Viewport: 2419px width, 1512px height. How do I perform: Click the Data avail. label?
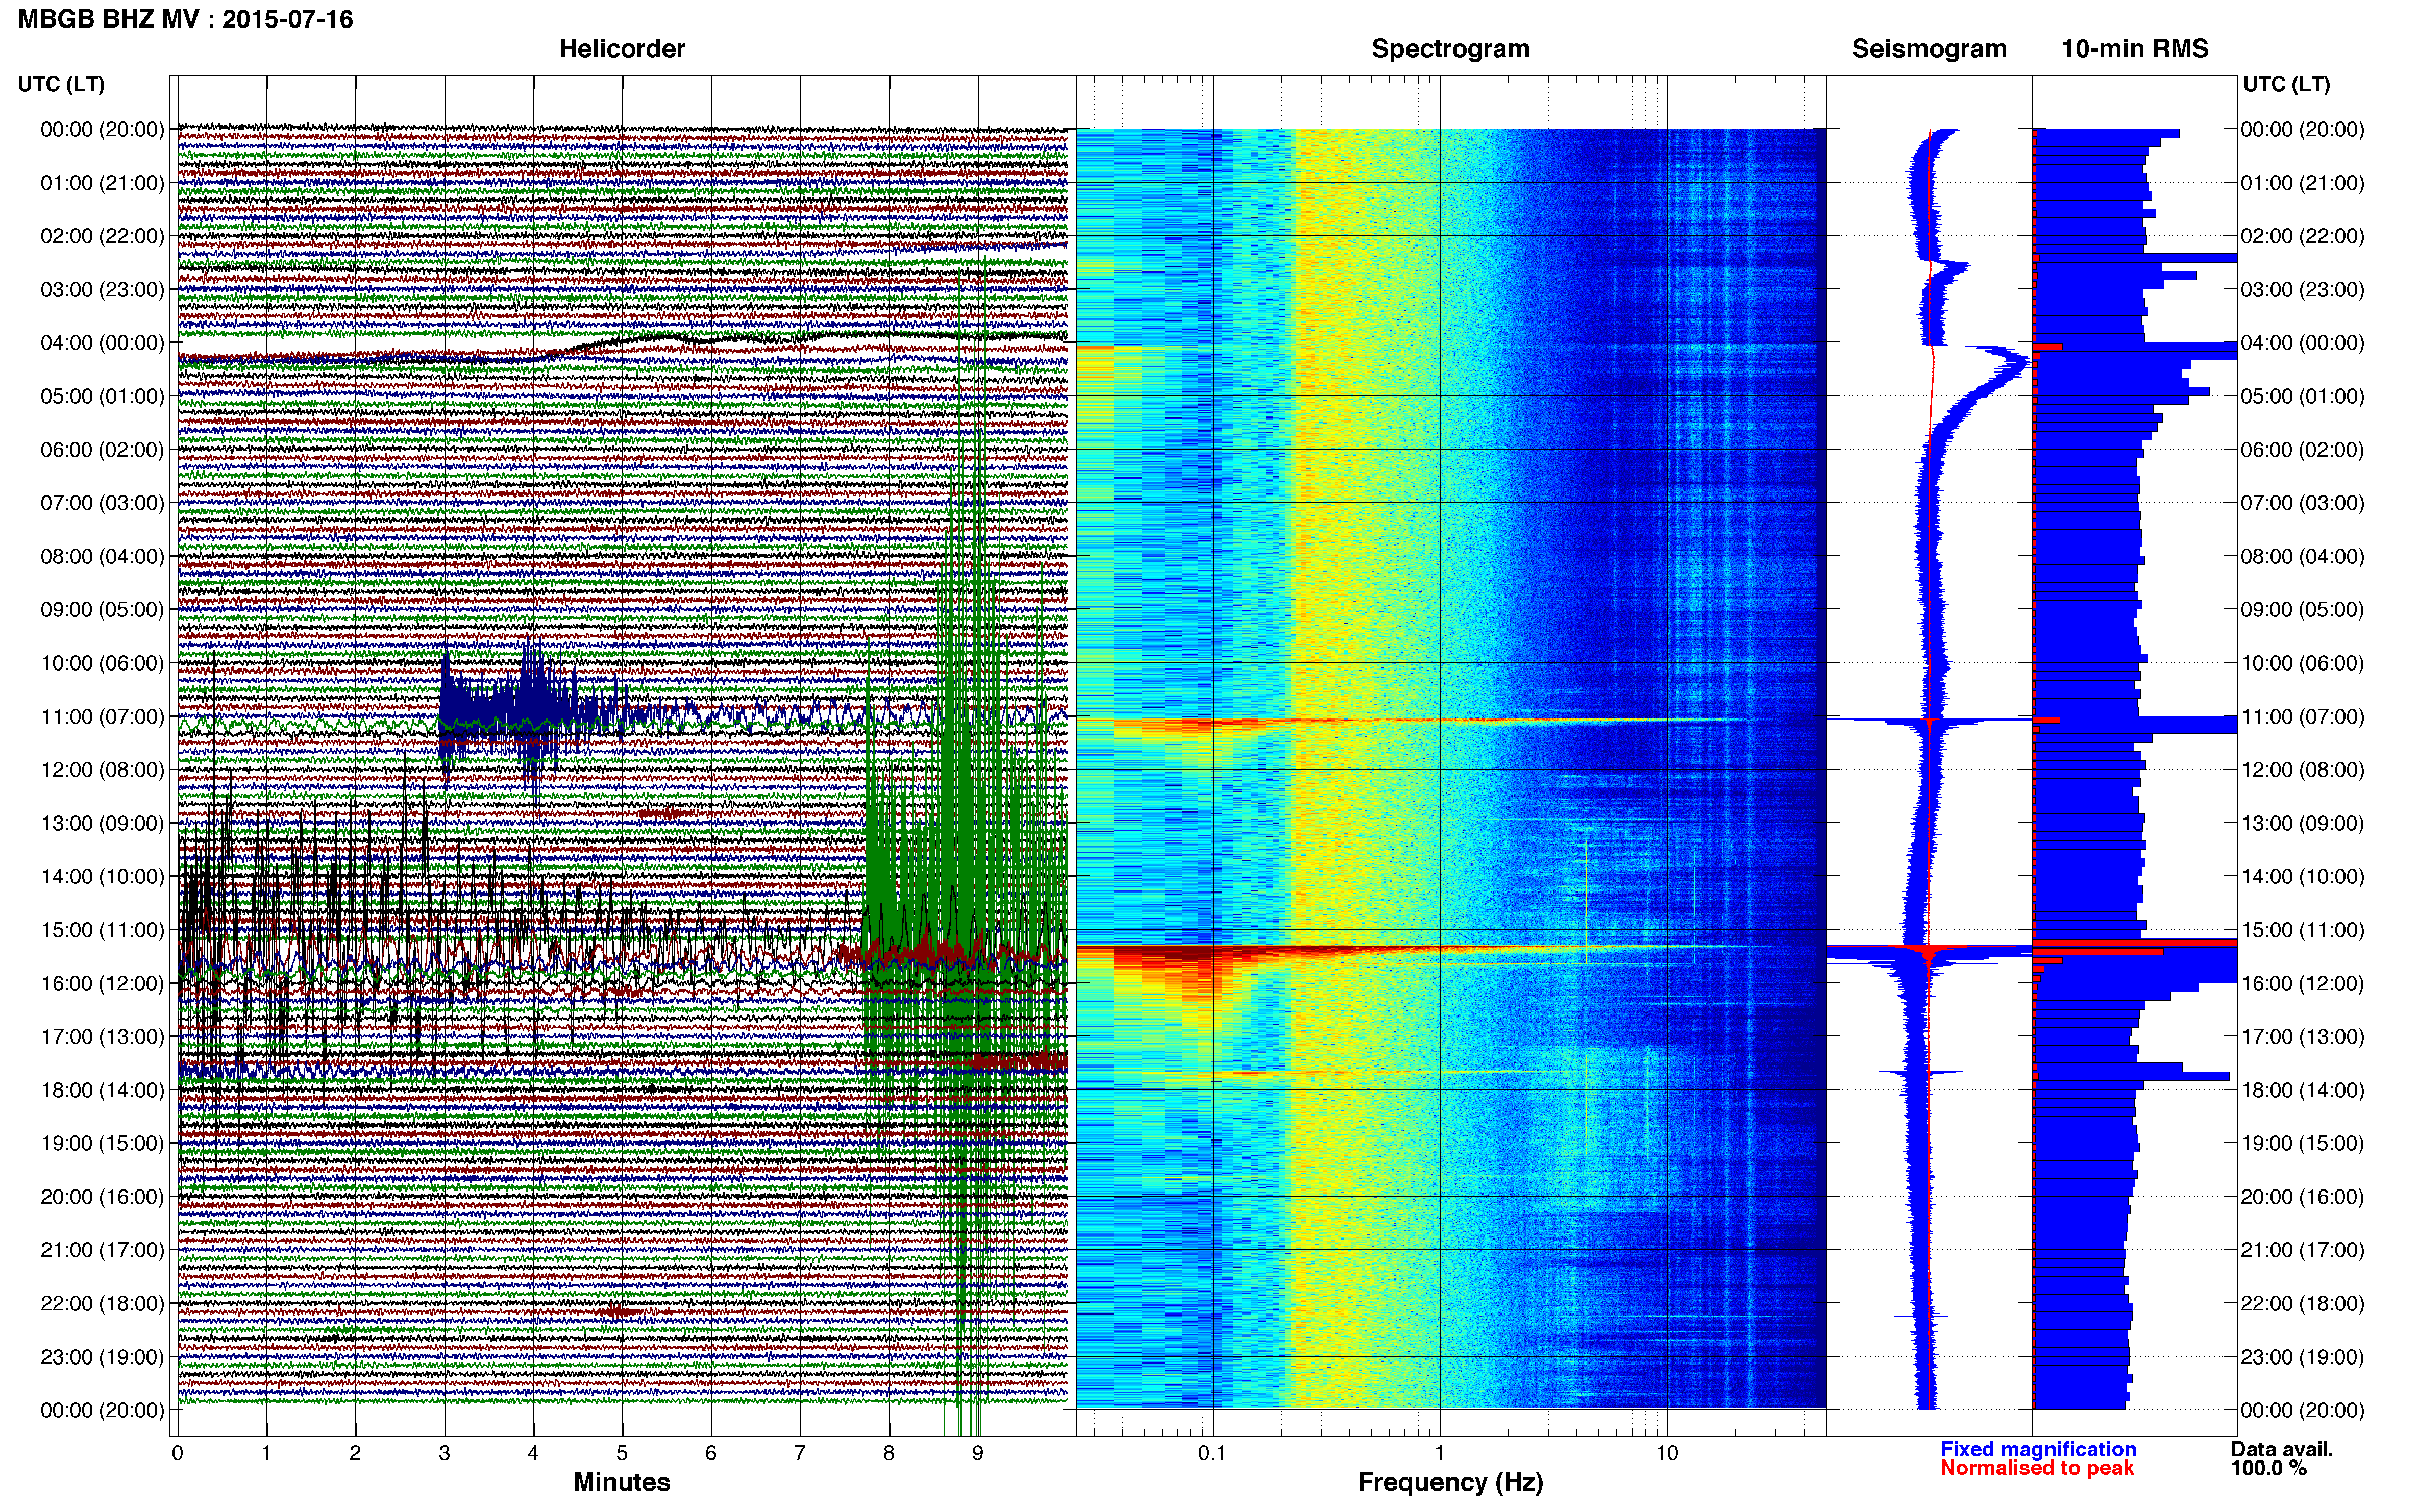pyautogui.click(x=2282, y=1449)
